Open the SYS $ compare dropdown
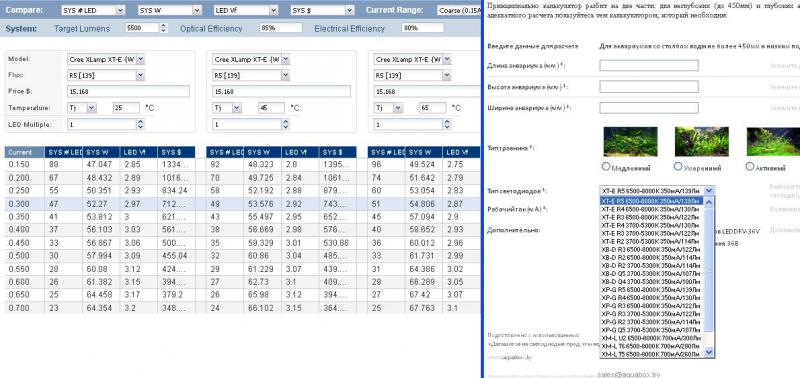The width and height of the screenshot is (800, 378). (x=322, y=10)
